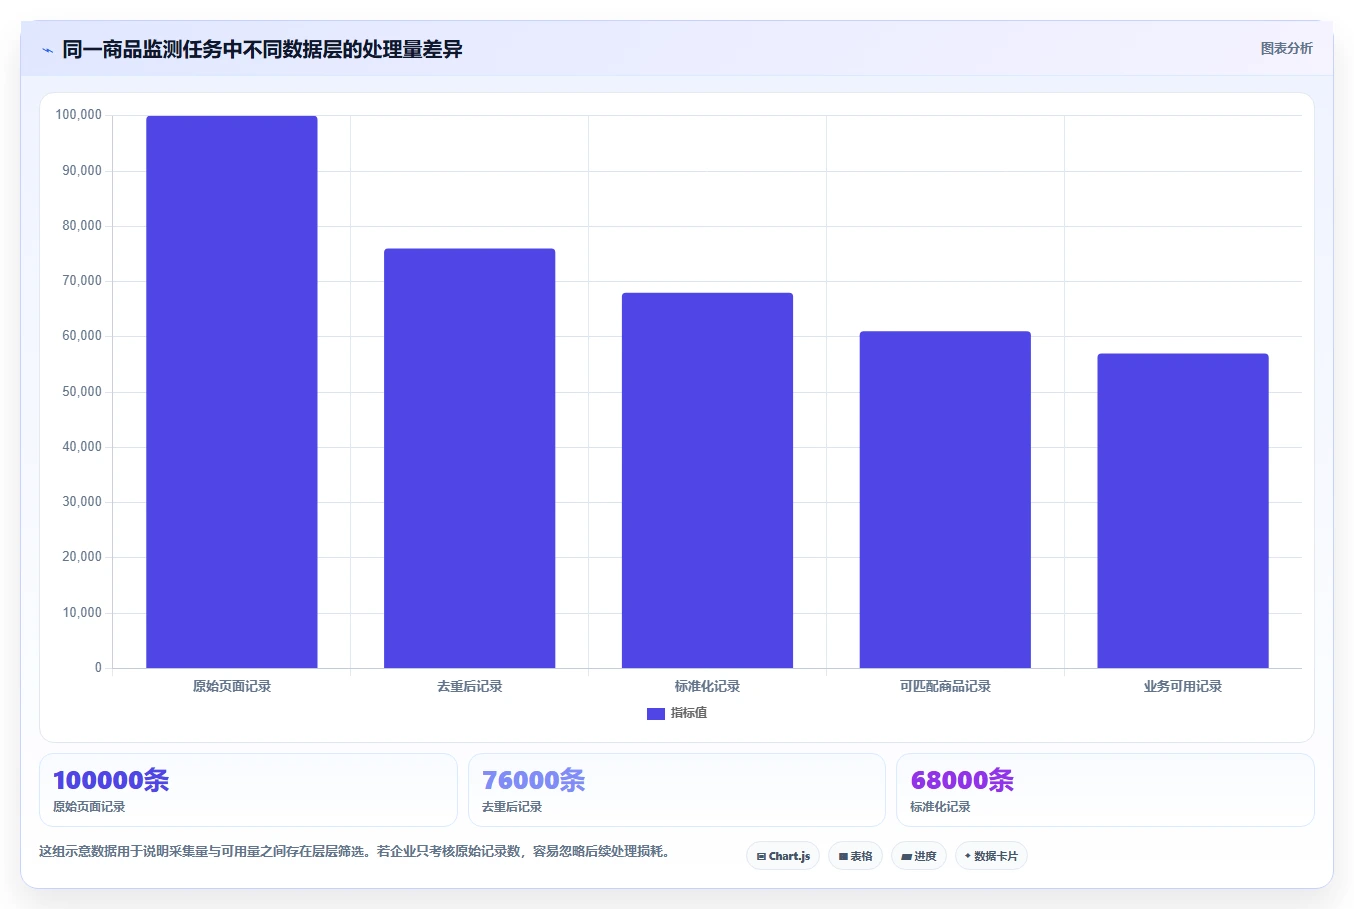Open the 76000条 data card
Screen dimensions: 1354x909
[x=677, y=790]
